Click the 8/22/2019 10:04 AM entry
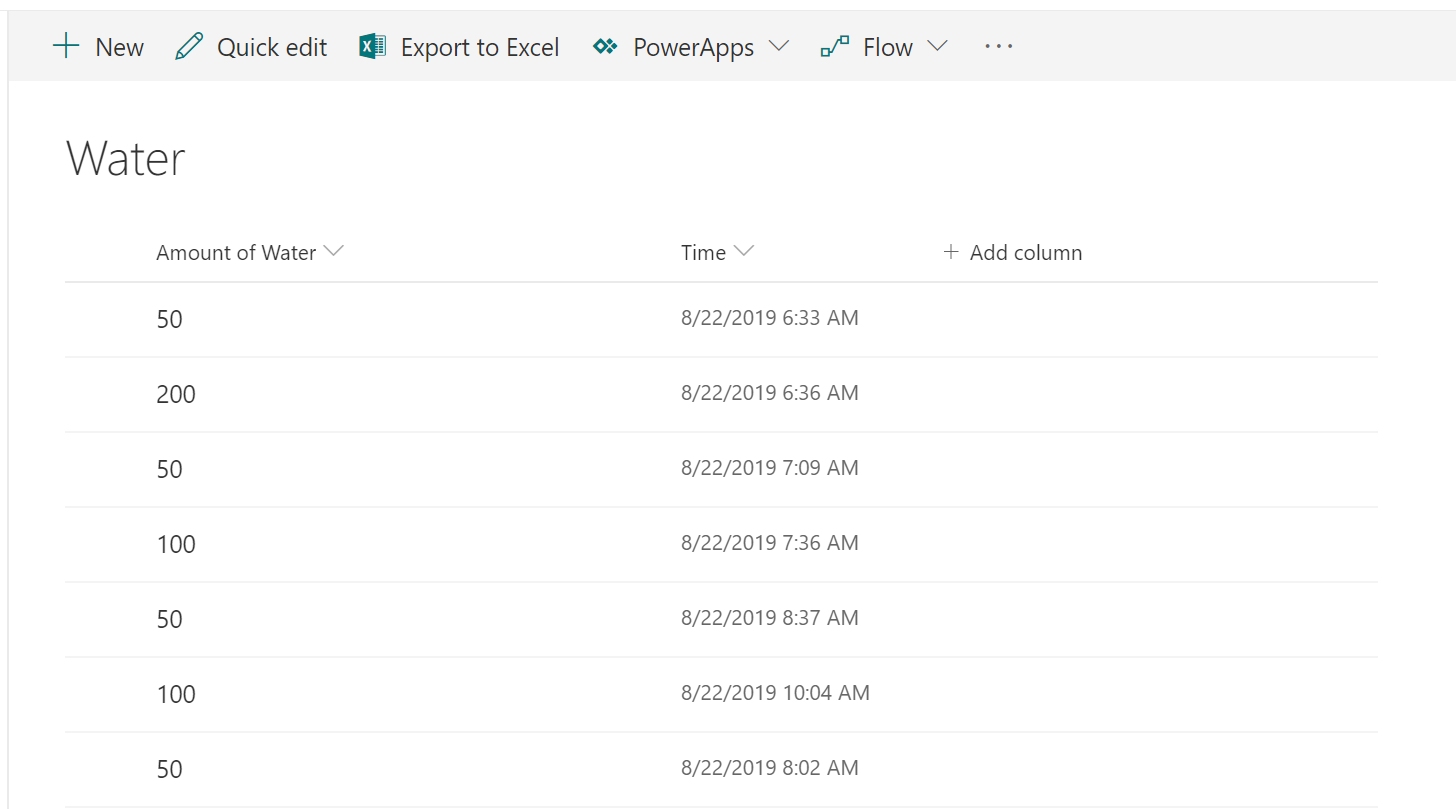This screenshot has width=1456, height=809. 775,692
